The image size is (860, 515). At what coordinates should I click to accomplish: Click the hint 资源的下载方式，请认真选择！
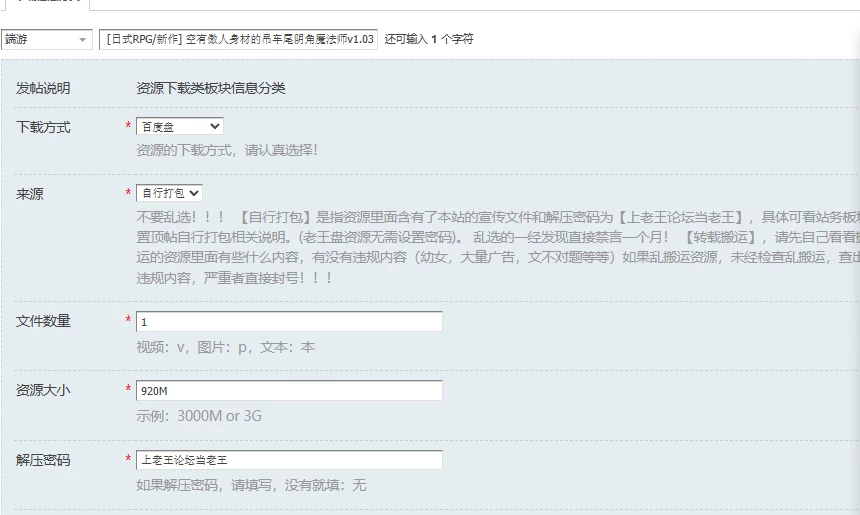[227, 150]
